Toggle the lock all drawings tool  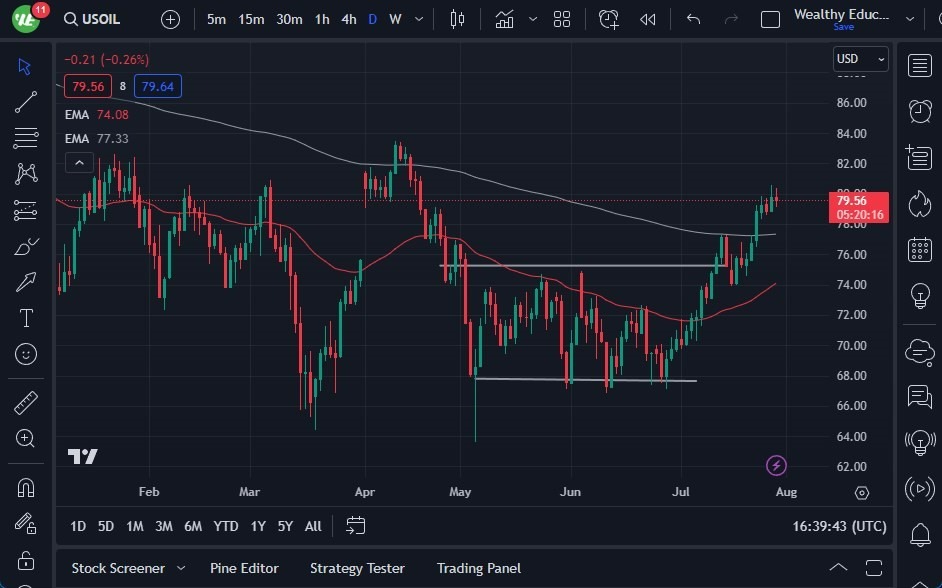(x=26, y=560)
